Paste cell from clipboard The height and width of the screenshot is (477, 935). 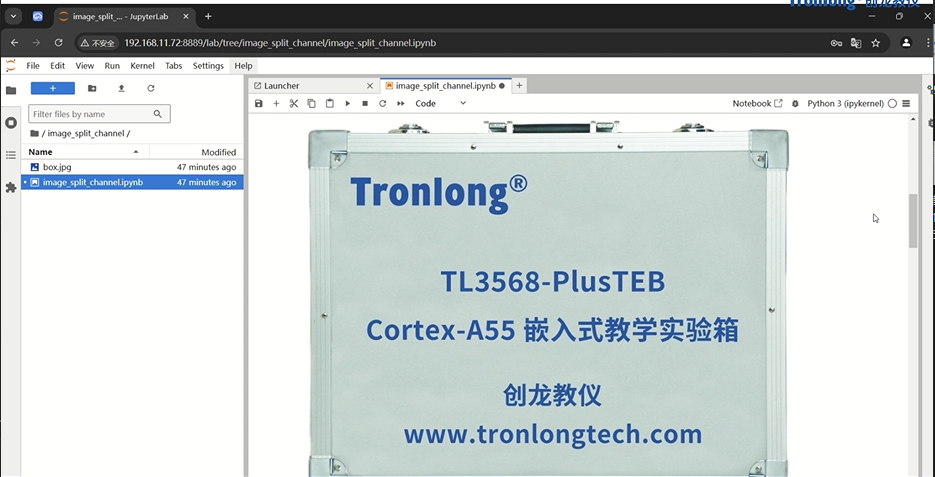(x=330, y=103)
